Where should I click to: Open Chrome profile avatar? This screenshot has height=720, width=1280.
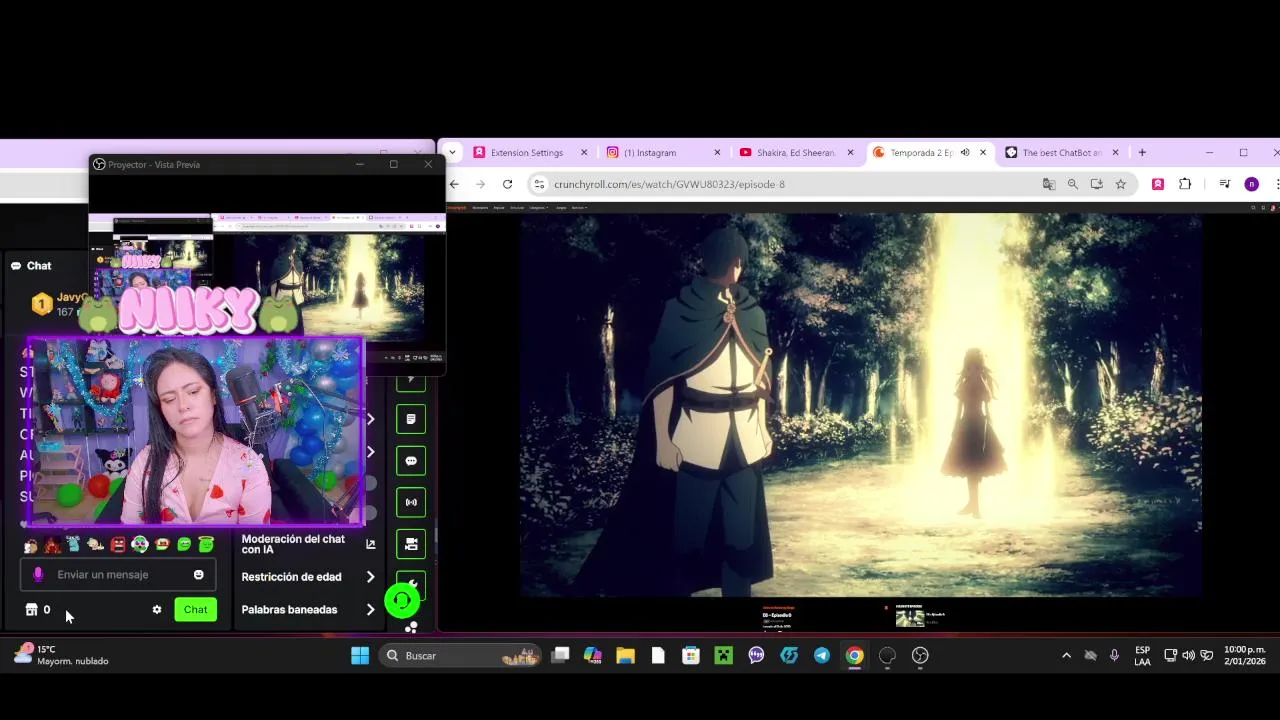1251,184
